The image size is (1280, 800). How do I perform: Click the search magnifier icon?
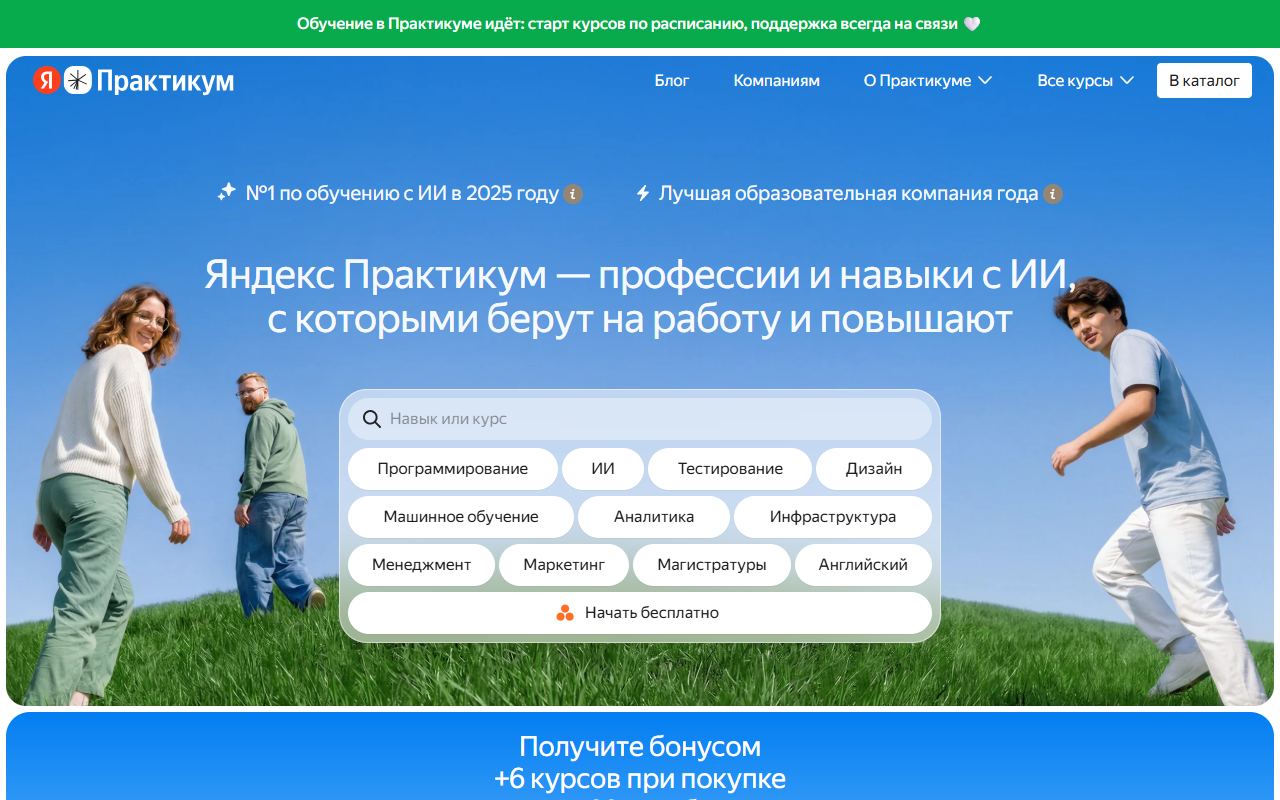click(372, 419)
